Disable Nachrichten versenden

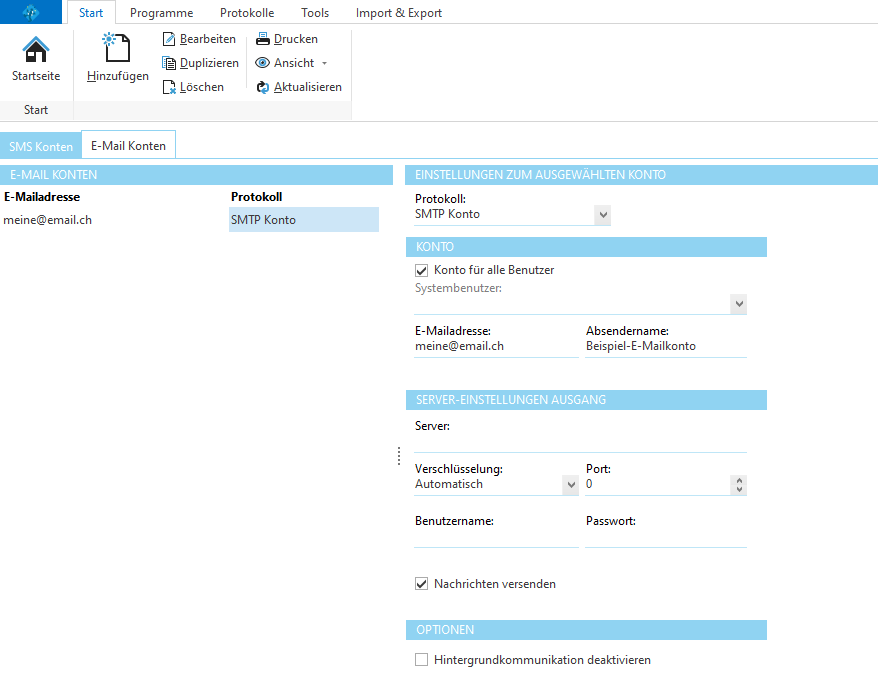click(x=421, y=583)
